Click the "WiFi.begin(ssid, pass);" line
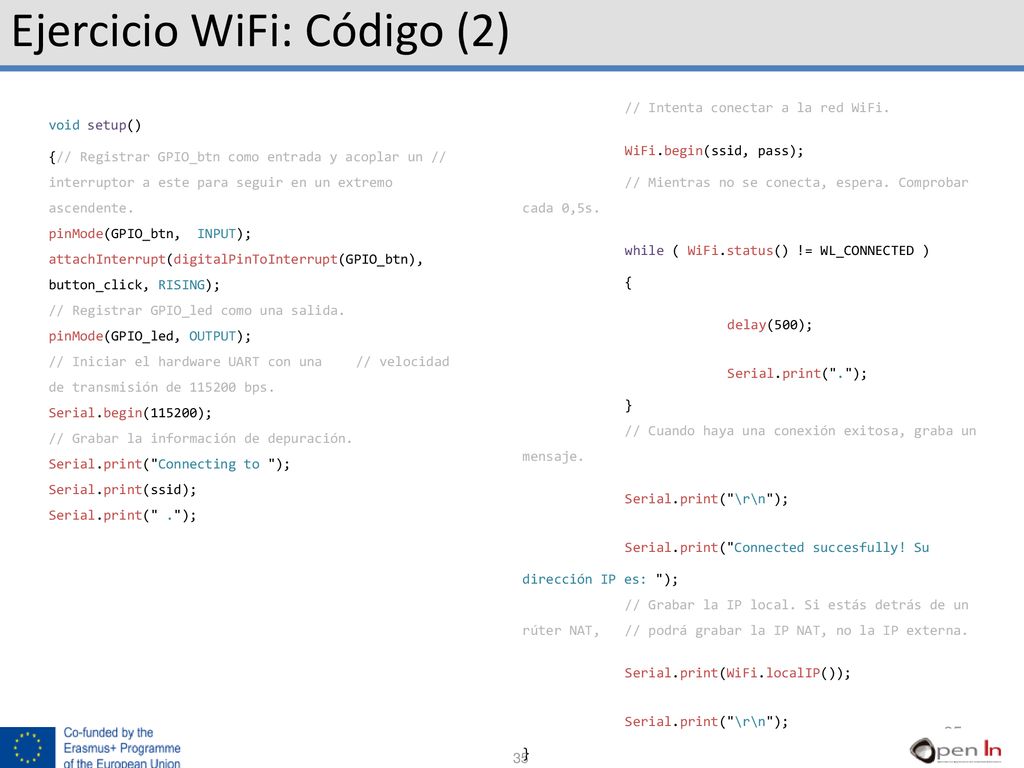The image size is (1024, 768). click(x=714, y=151)
